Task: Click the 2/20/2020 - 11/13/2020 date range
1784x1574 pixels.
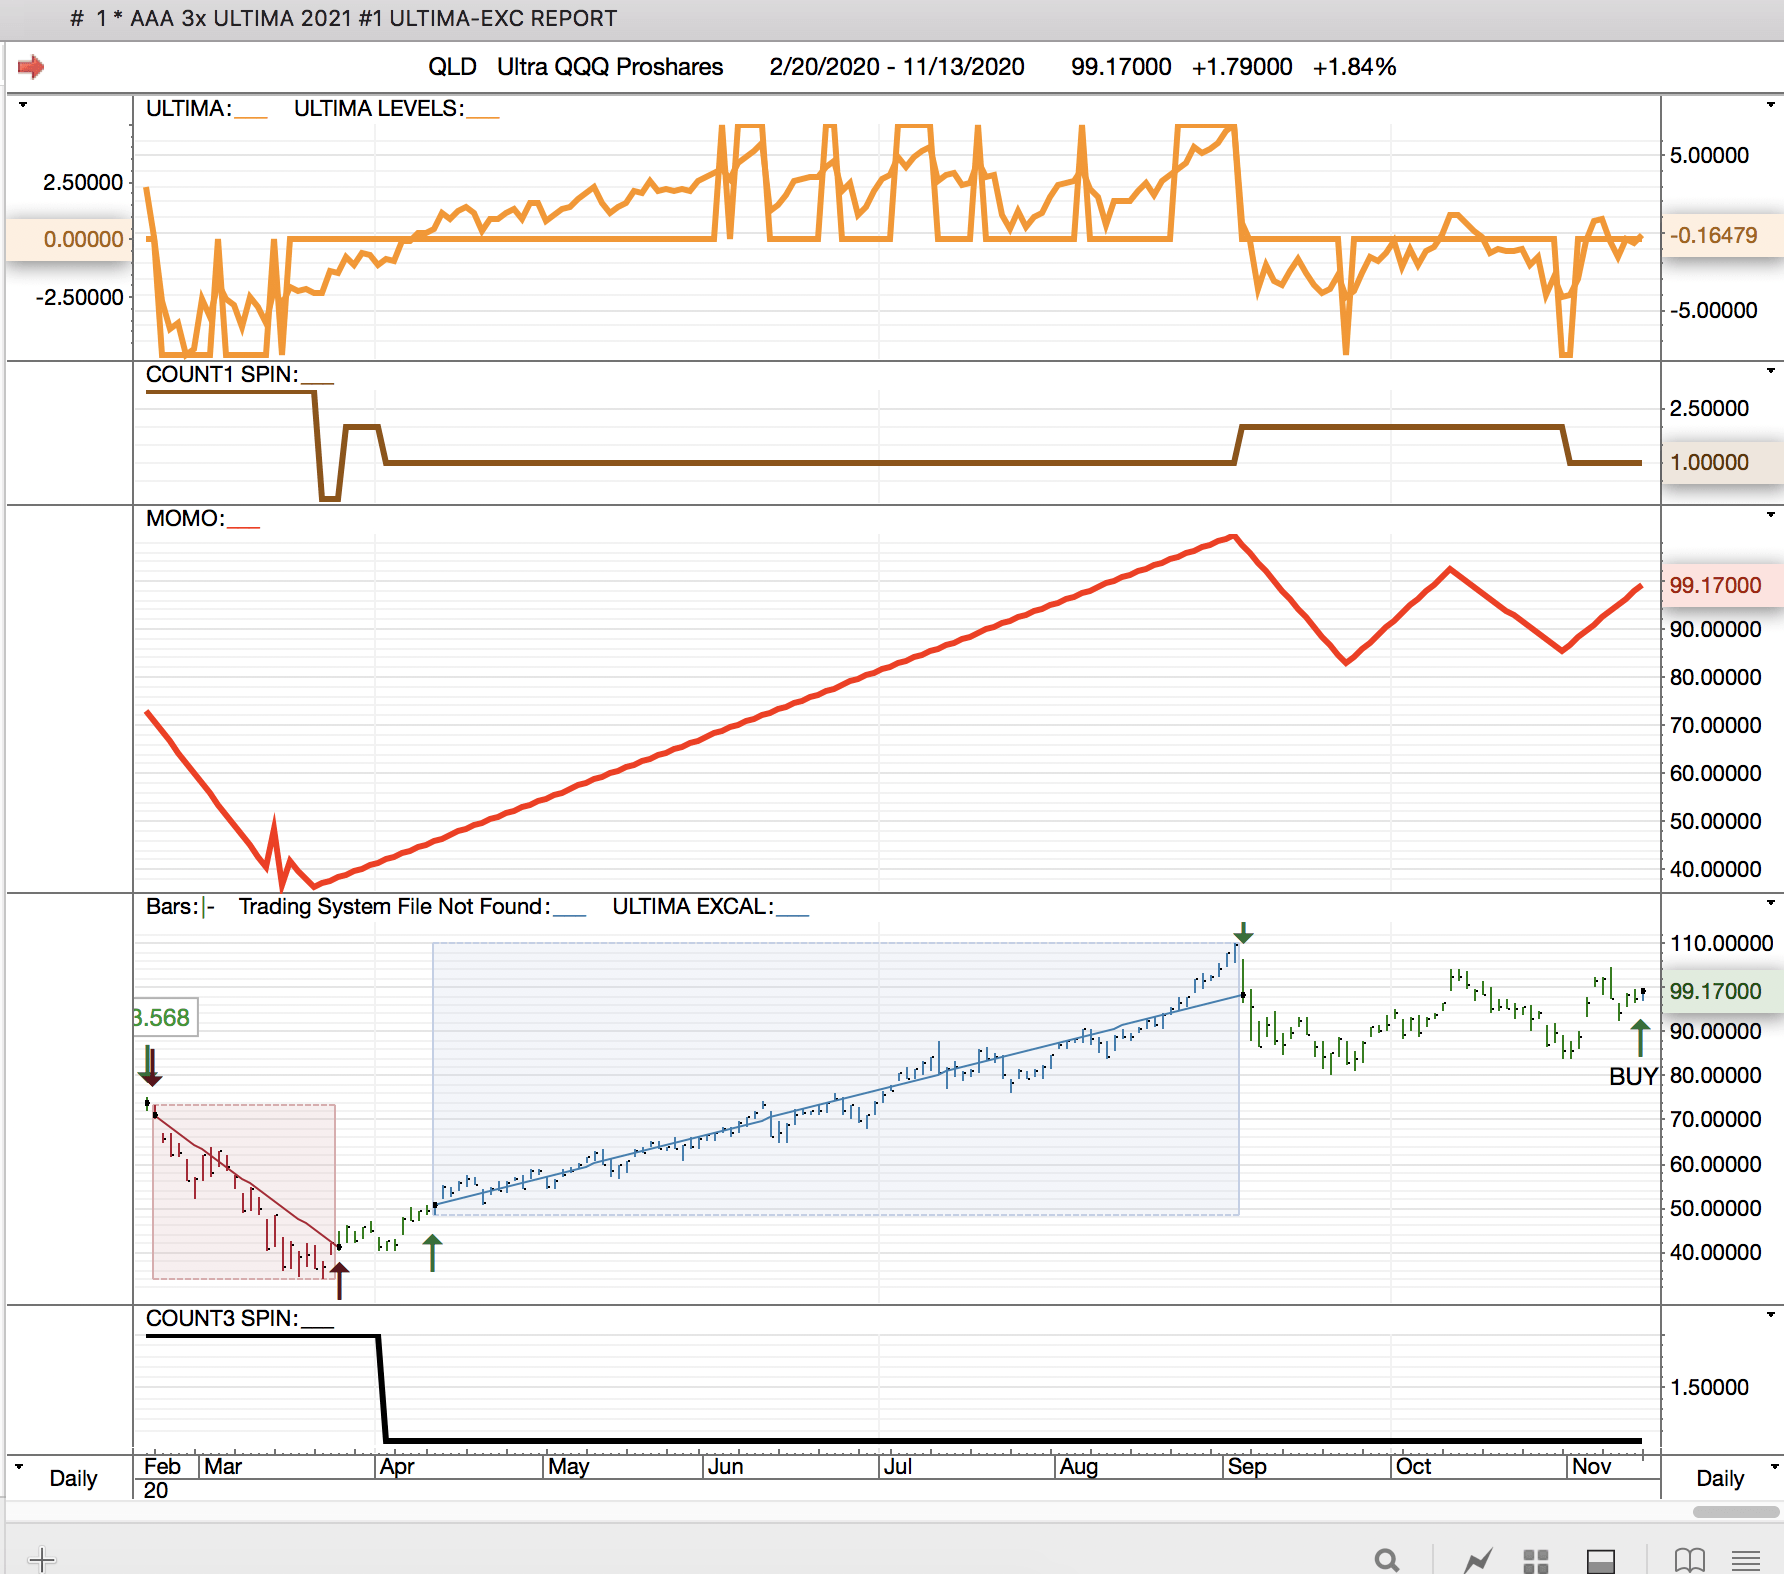Action: coord(897,67)
